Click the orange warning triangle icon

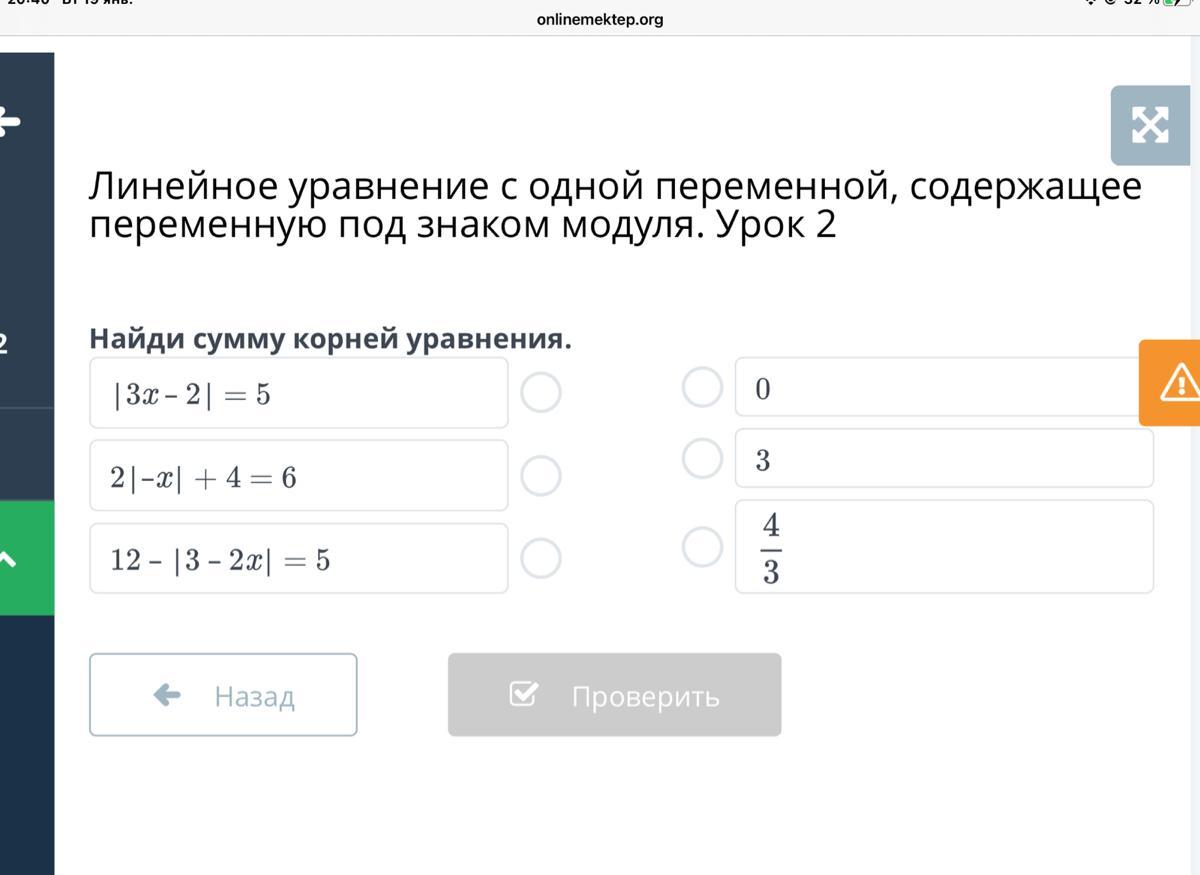[1178, 383]
